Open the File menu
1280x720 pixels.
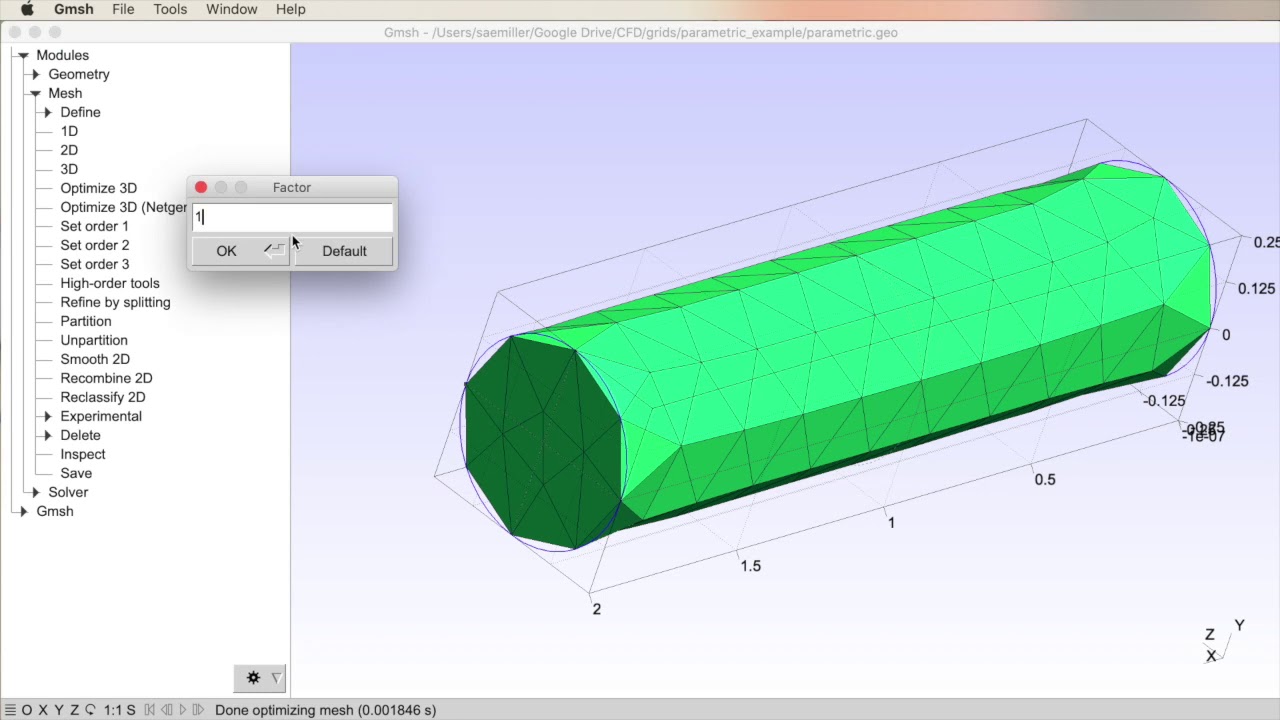[123, 9]
